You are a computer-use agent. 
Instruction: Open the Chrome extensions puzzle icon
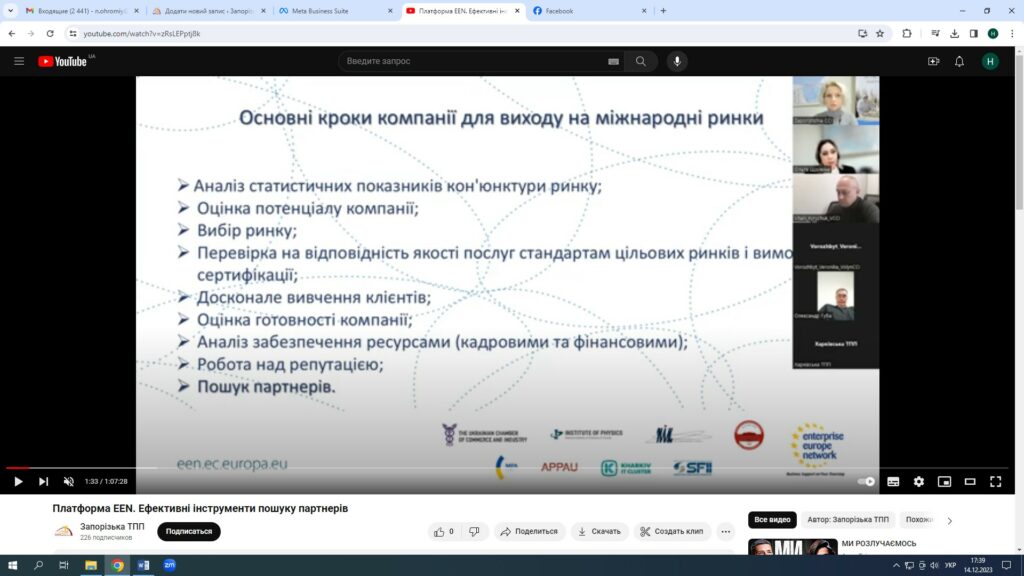click(x=906, y=33)
